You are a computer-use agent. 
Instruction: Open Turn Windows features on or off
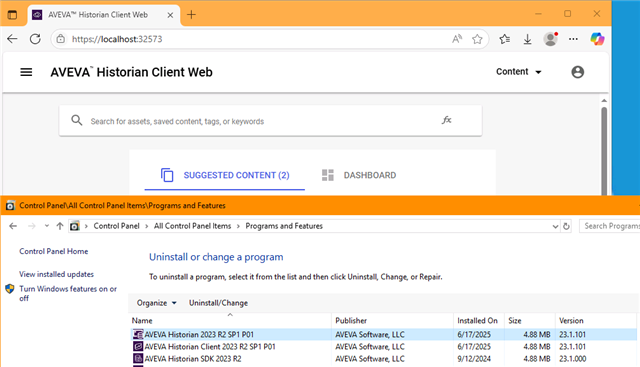pos(68,294)
